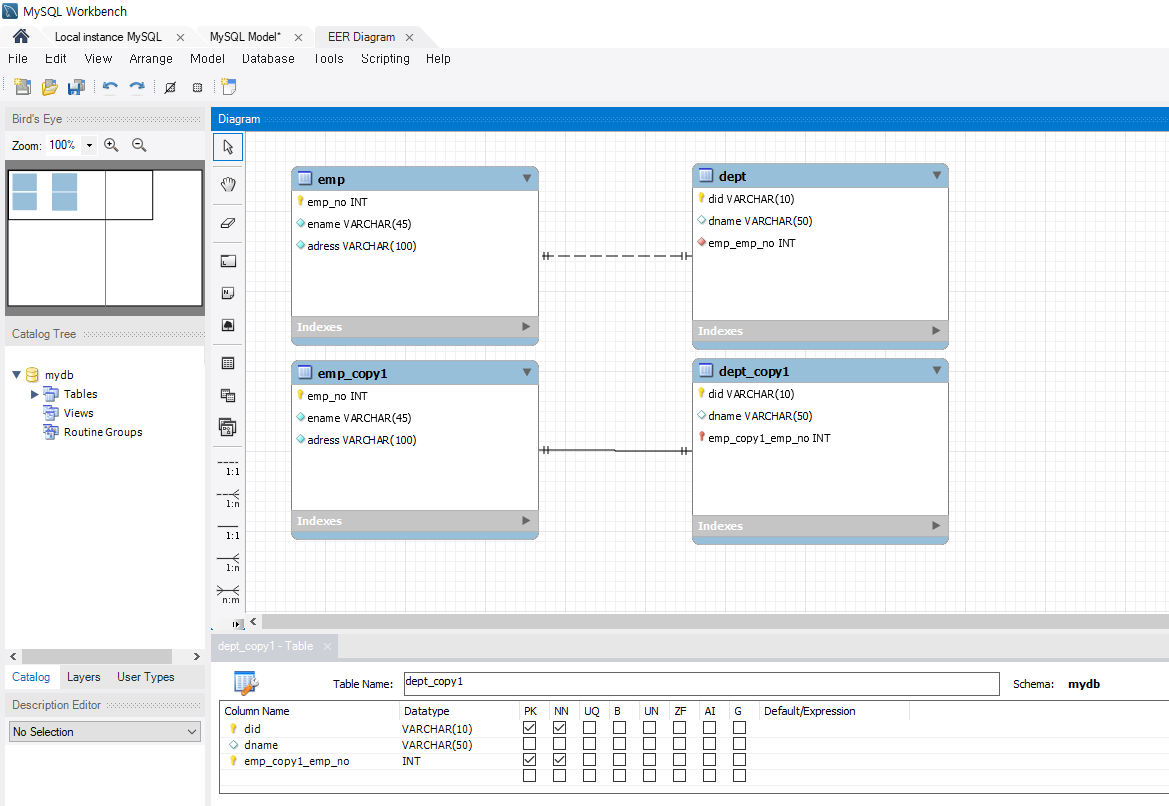The height and width of the screenshot is (806, 1169).
Task: Select the non-identifying 1:n relationship tool
Action: [228, 499]
